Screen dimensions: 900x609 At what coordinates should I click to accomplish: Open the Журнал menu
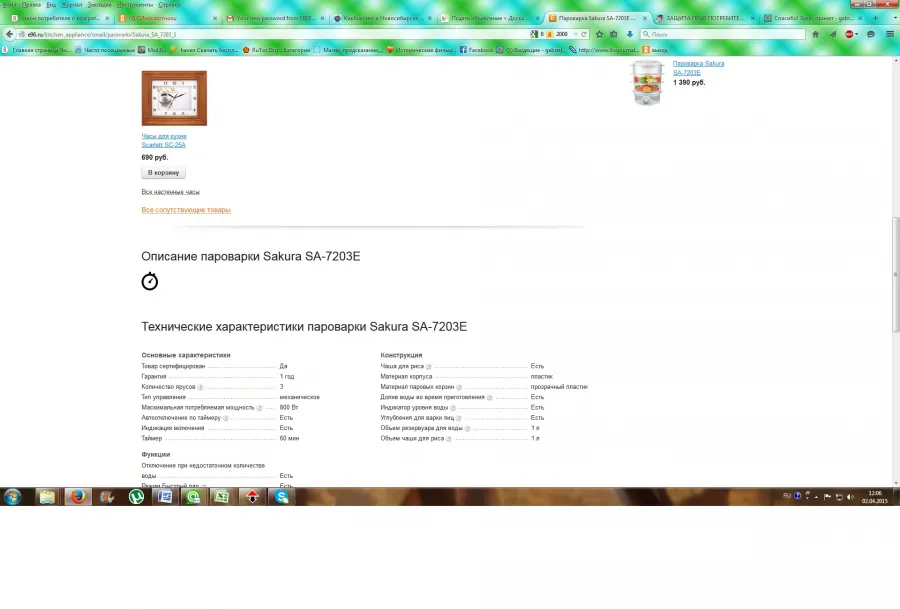click(72, 5)
